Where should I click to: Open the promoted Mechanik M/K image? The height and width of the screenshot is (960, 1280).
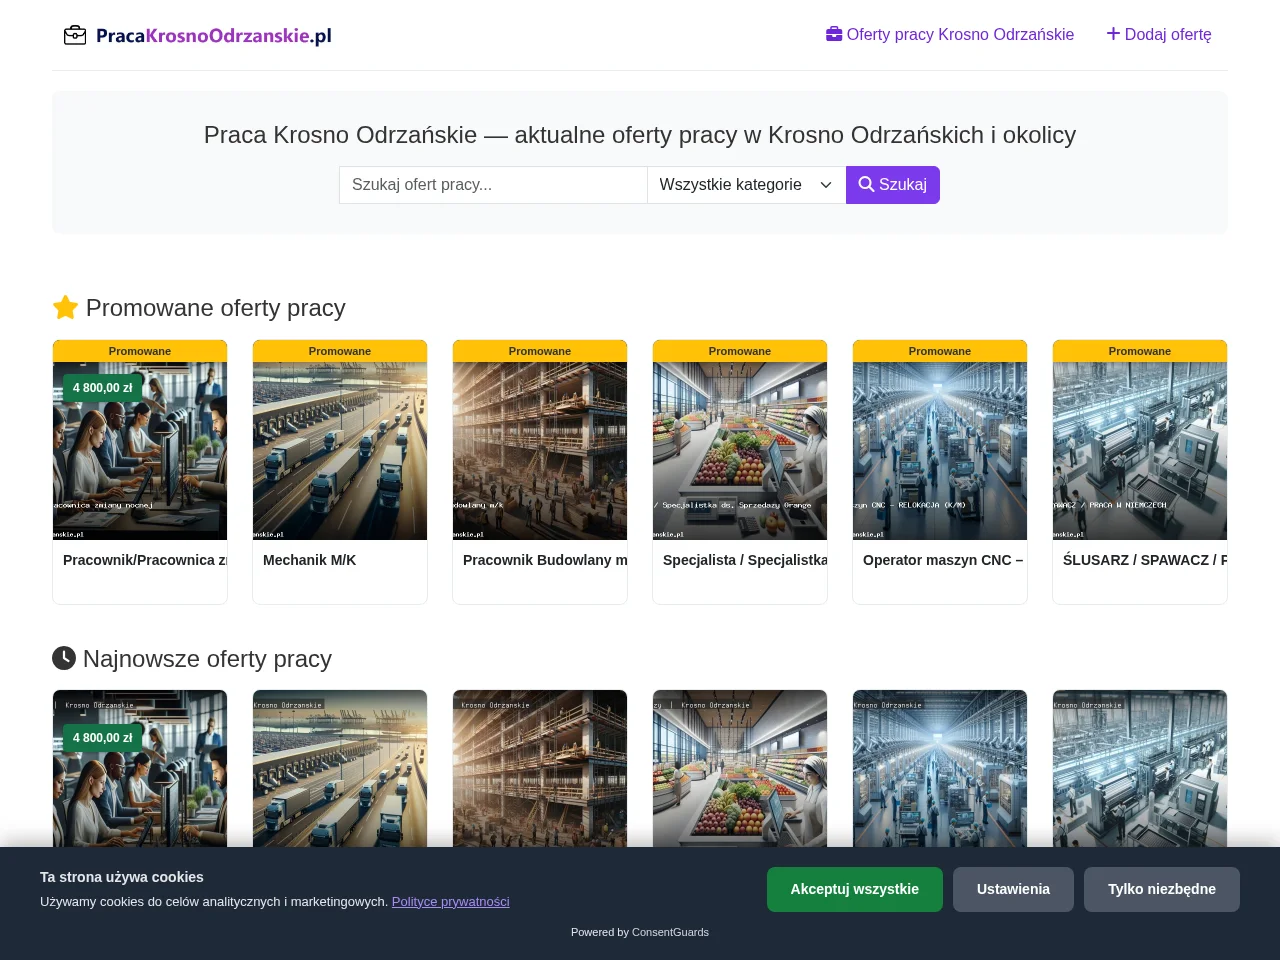click(x=340, y=451)
